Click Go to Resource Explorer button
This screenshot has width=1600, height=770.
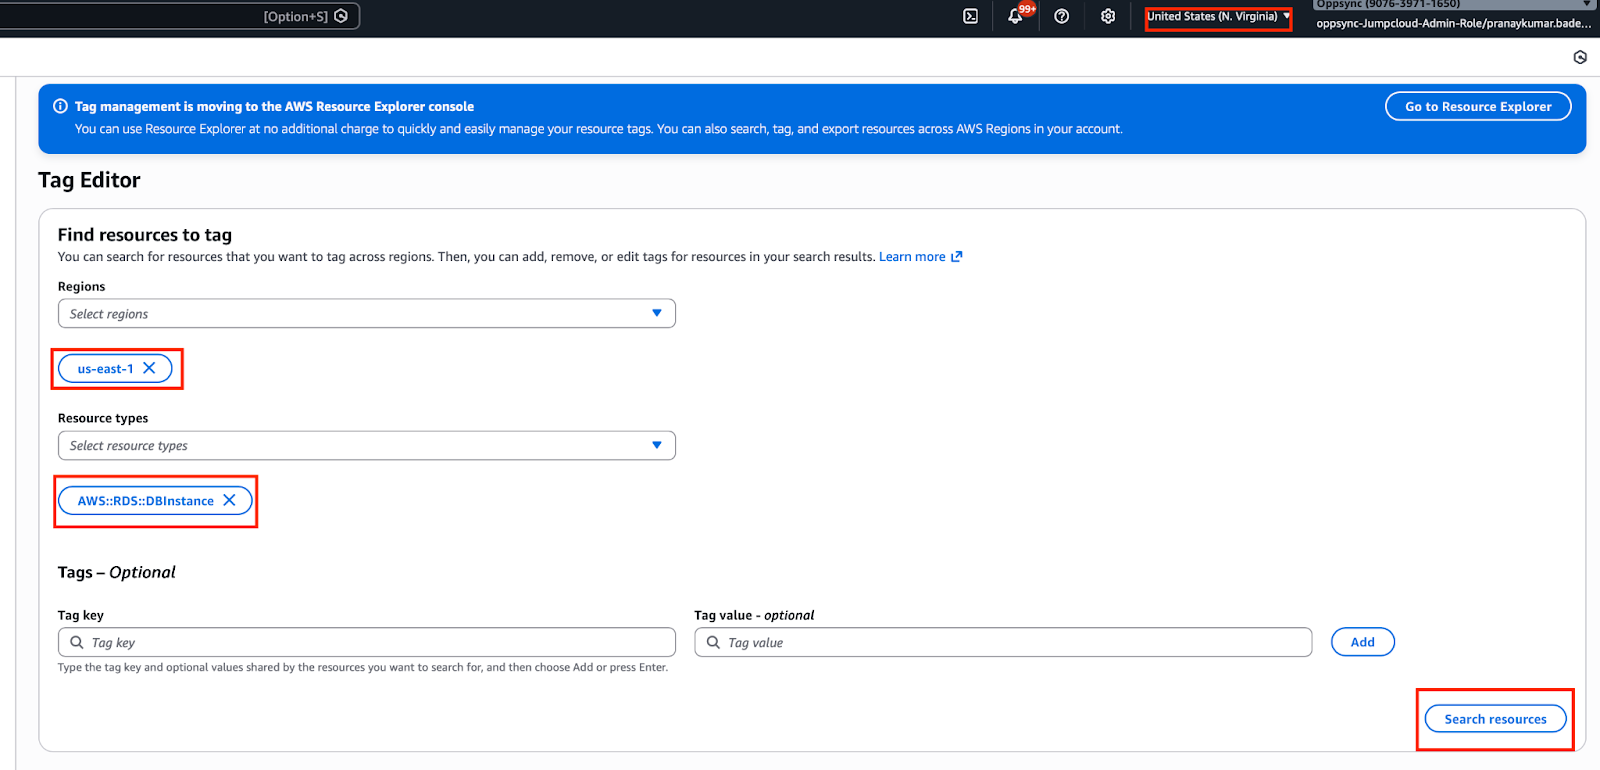[x=1477, y=106]
